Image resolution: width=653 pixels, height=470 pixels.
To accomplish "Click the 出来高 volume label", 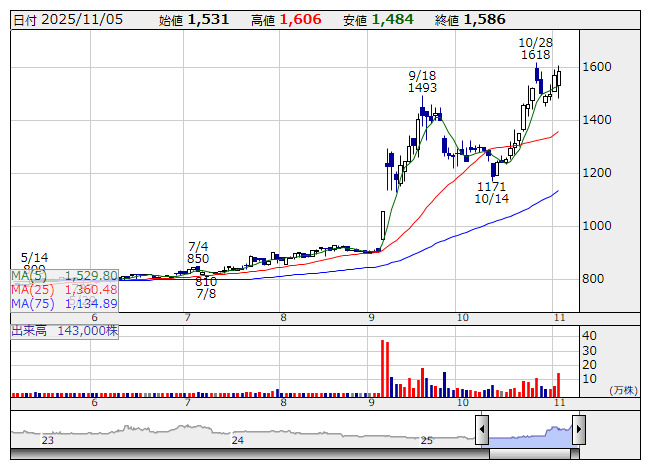I will pos(65,329).
